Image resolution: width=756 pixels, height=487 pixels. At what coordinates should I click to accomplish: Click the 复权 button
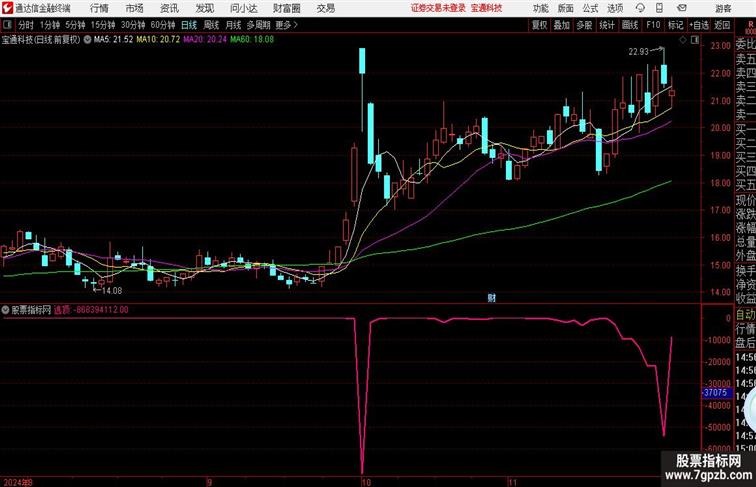[x=540, y=25]
